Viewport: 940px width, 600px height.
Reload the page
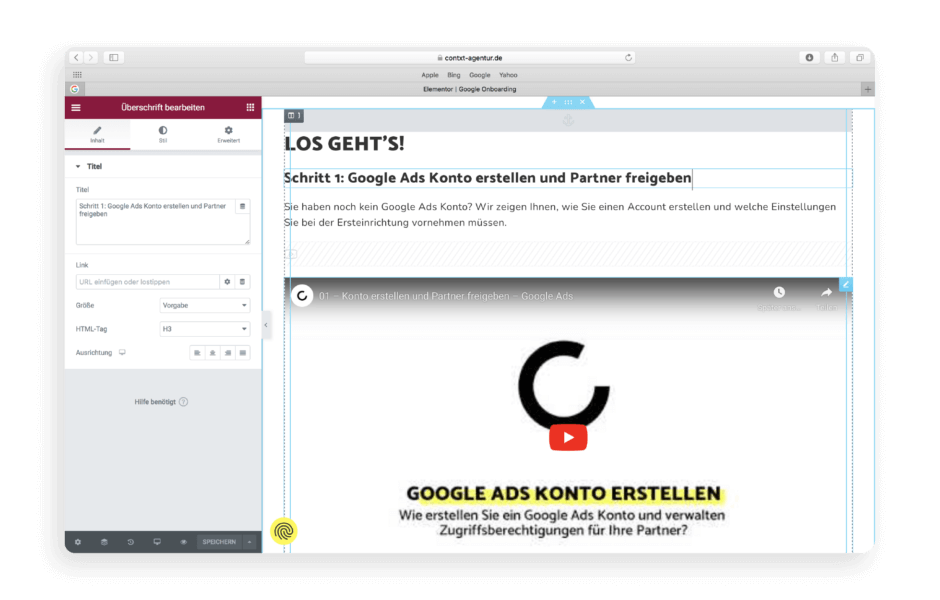pos(628,58)
